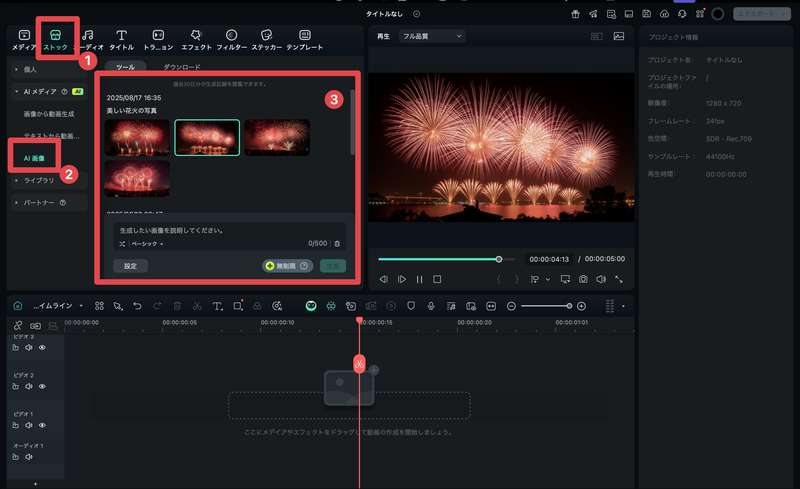Open the オーディオ audio tab
This screenshot has width=800, height=489.
90,40
